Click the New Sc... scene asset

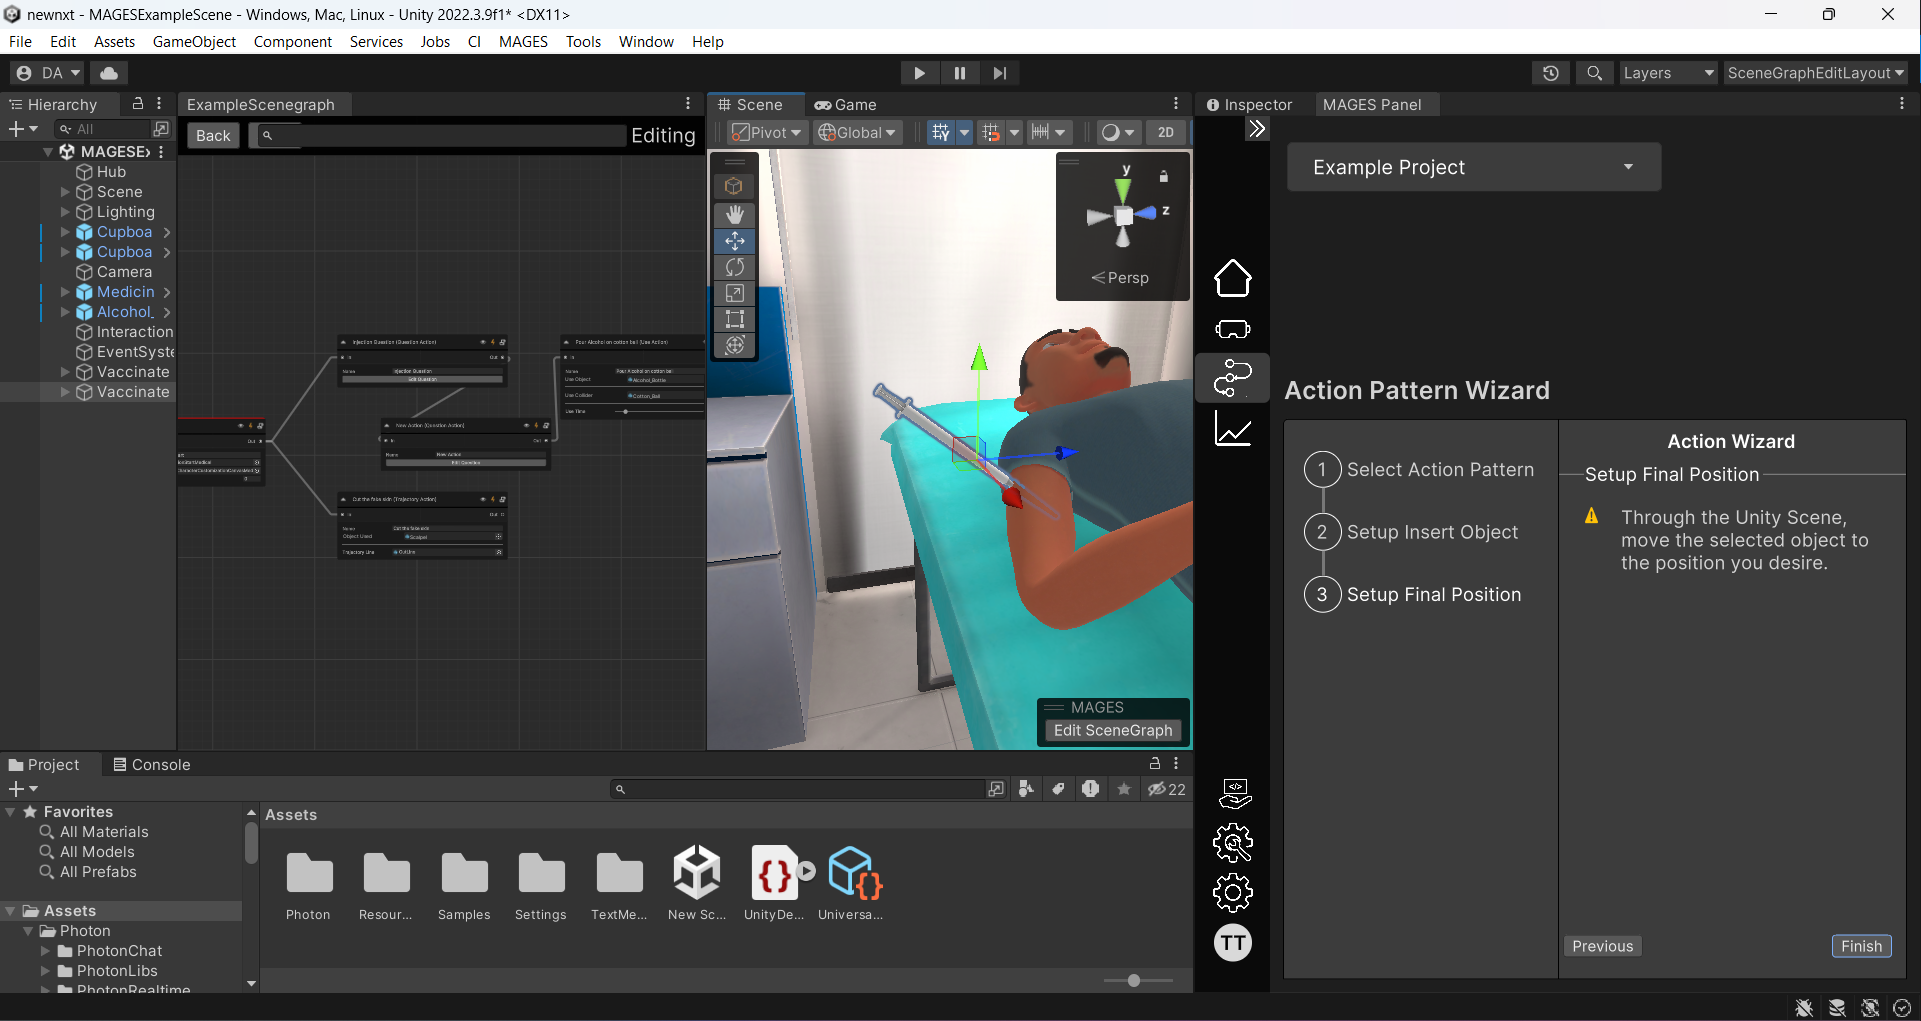tap(697, 882)
